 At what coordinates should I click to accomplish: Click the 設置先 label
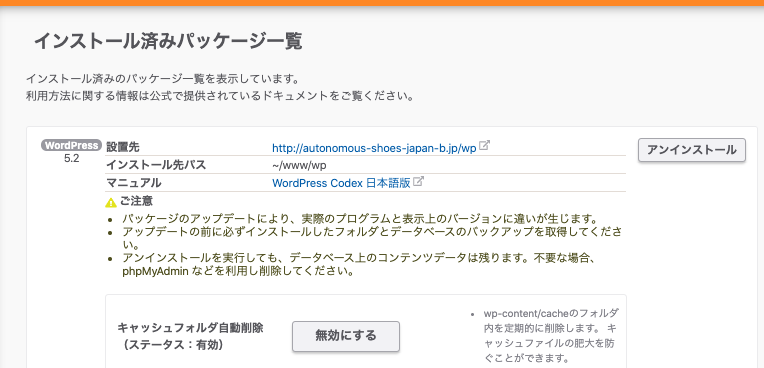(123, 148)
